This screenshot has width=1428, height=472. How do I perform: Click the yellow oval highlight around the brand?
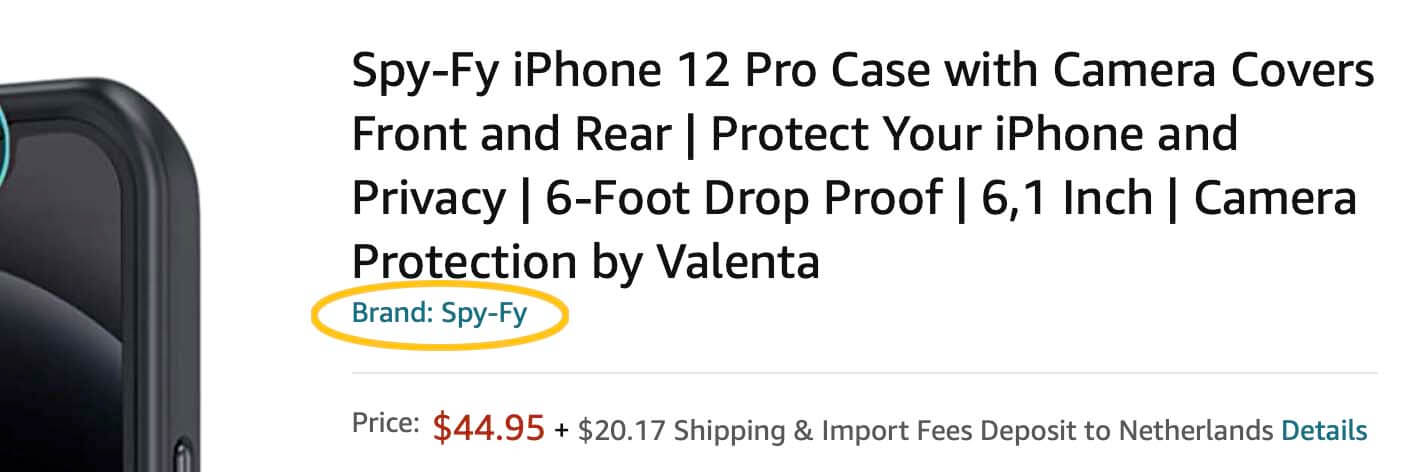[x=440, y=316]
